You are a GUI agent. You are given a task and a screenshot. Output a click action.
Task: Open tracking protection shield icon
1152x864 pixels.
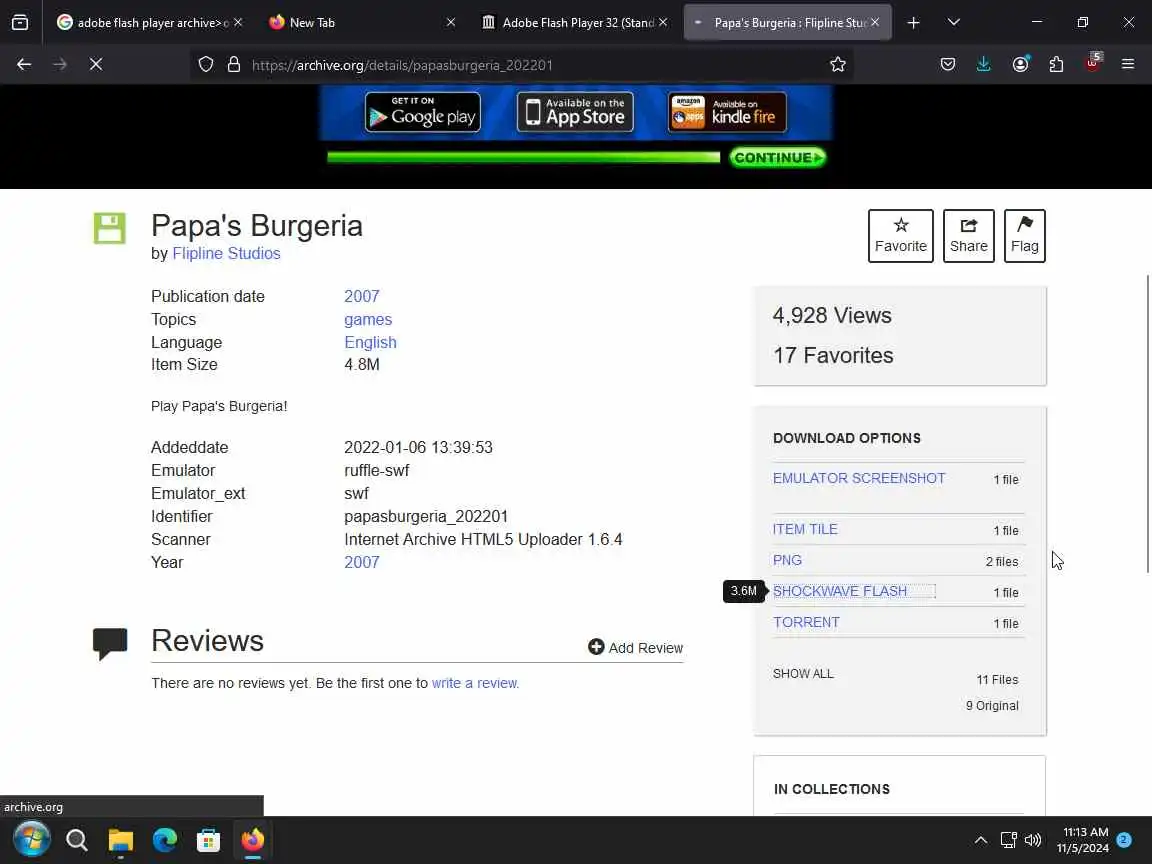point(206,65)
